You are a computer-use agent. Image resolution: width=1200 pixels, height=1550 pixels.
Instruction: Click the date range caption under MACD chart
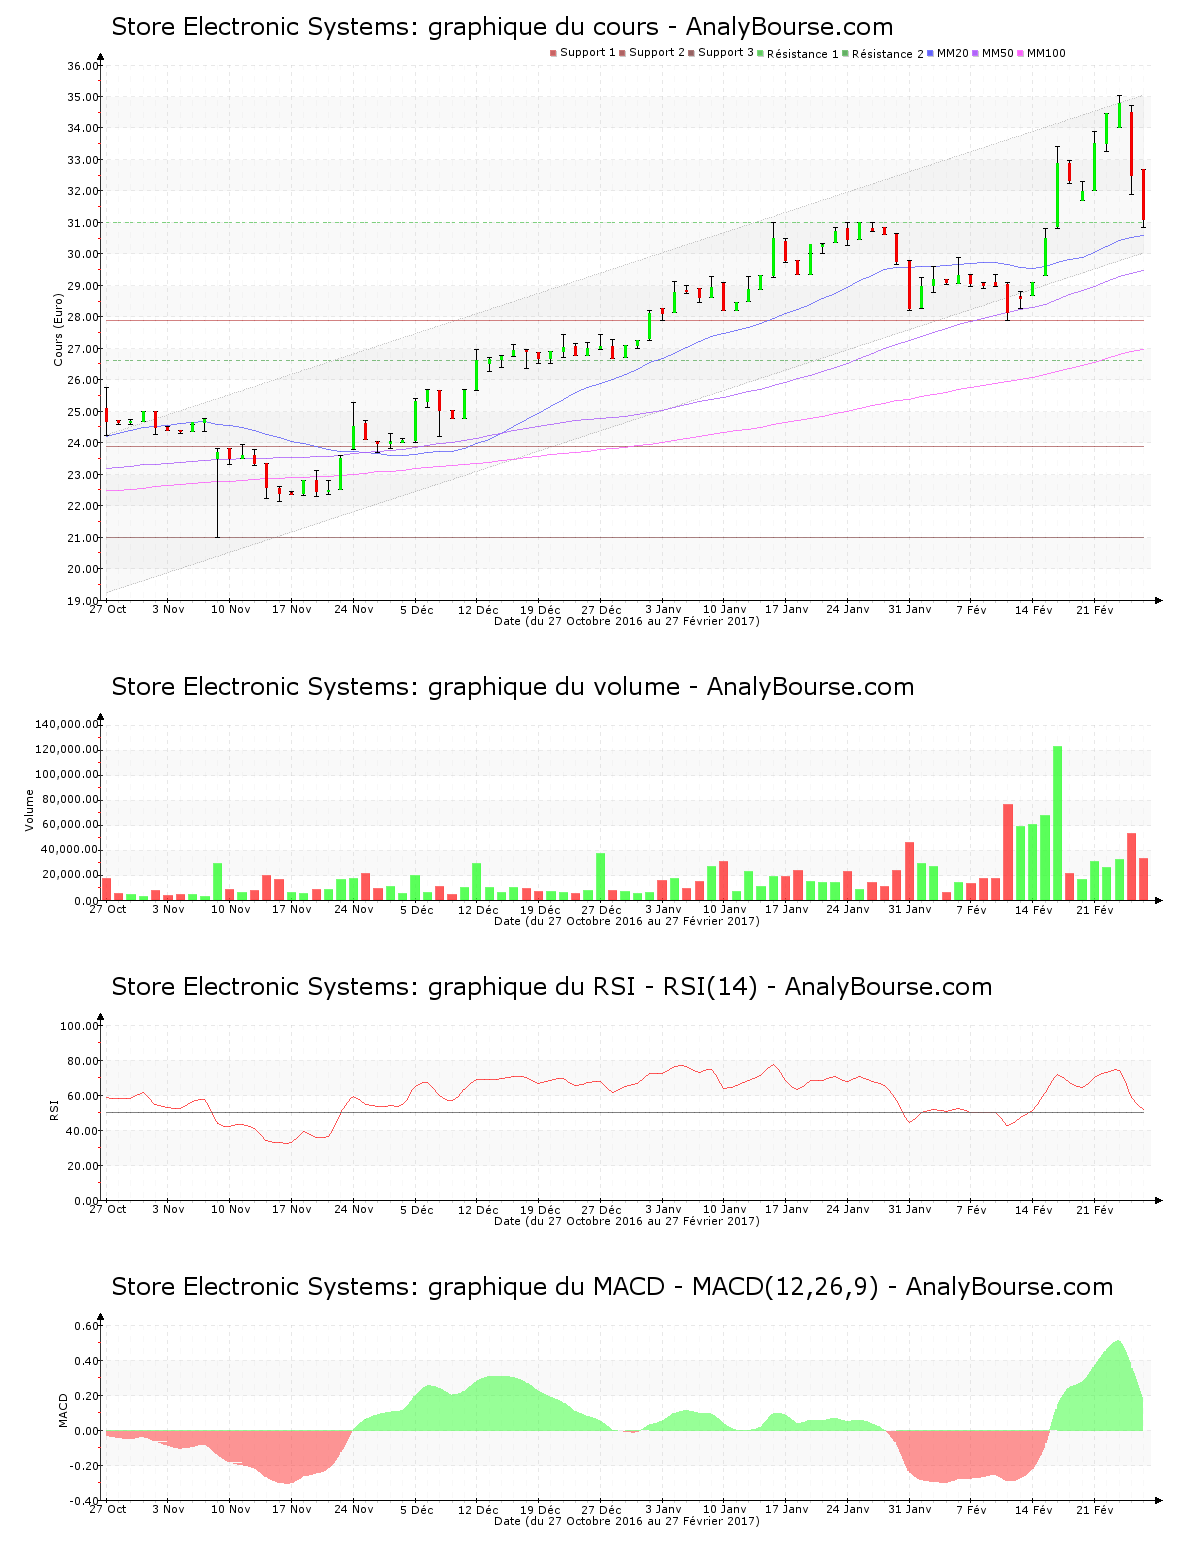pos(627,1521)
